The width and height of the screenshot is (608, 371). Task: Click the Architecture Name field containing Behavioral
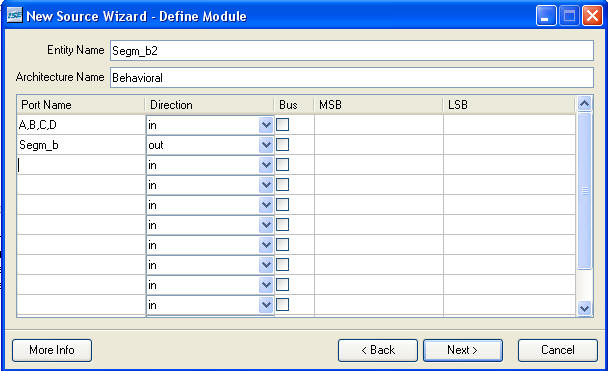click(352, 78)
